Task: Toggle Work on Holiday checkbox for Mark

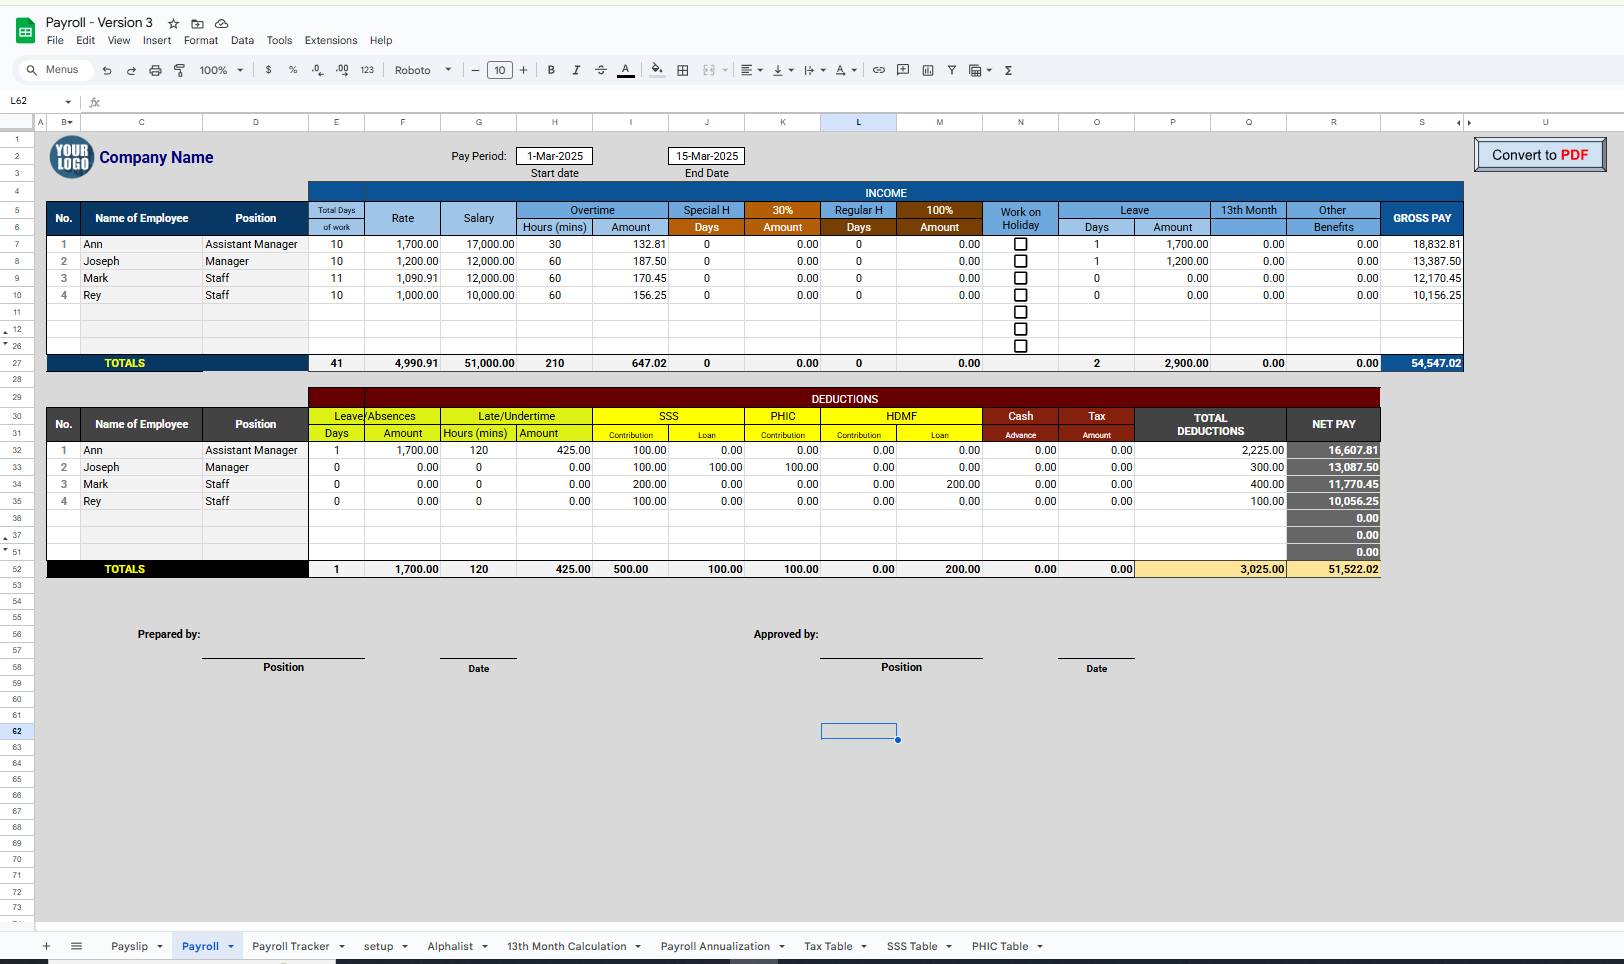Action: [1021, 278]
